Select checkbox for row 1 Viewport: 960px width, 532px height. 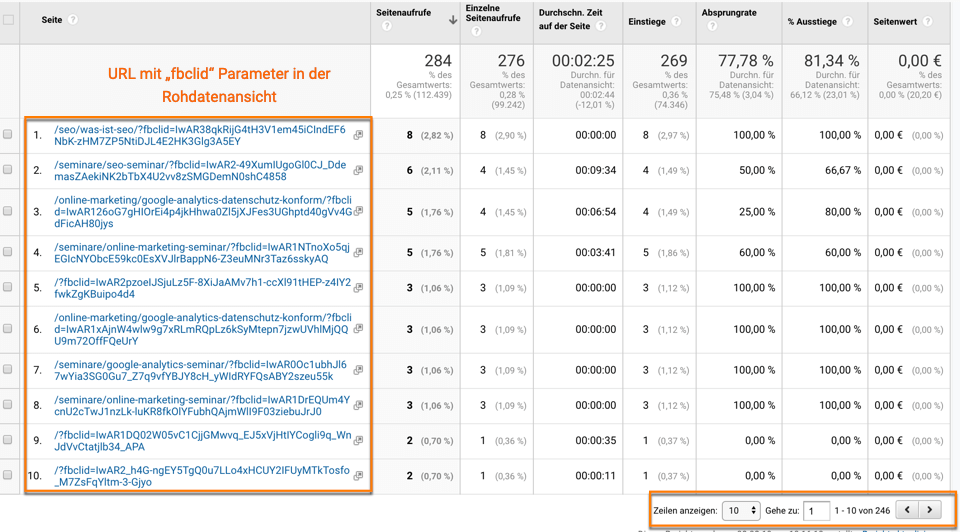coord(7,134)
